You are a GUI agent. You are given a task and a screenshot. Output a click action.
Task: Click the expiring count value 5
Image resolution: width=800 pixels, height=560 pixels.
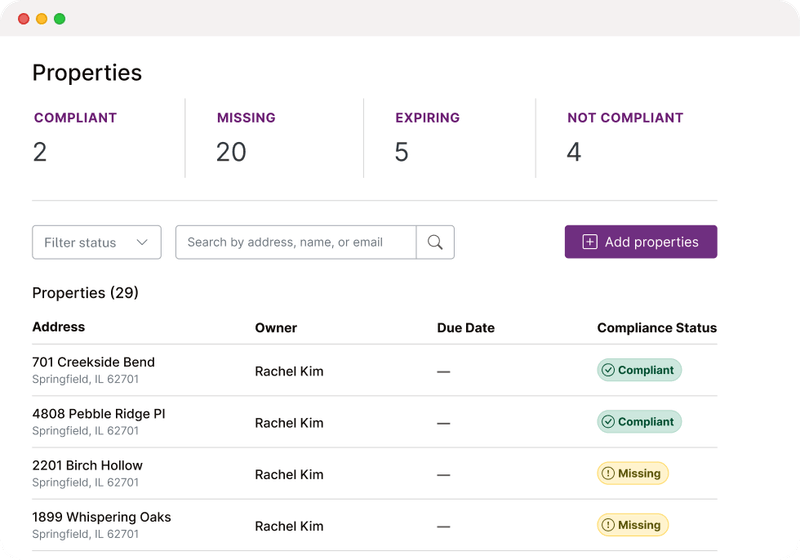point(402,152)
